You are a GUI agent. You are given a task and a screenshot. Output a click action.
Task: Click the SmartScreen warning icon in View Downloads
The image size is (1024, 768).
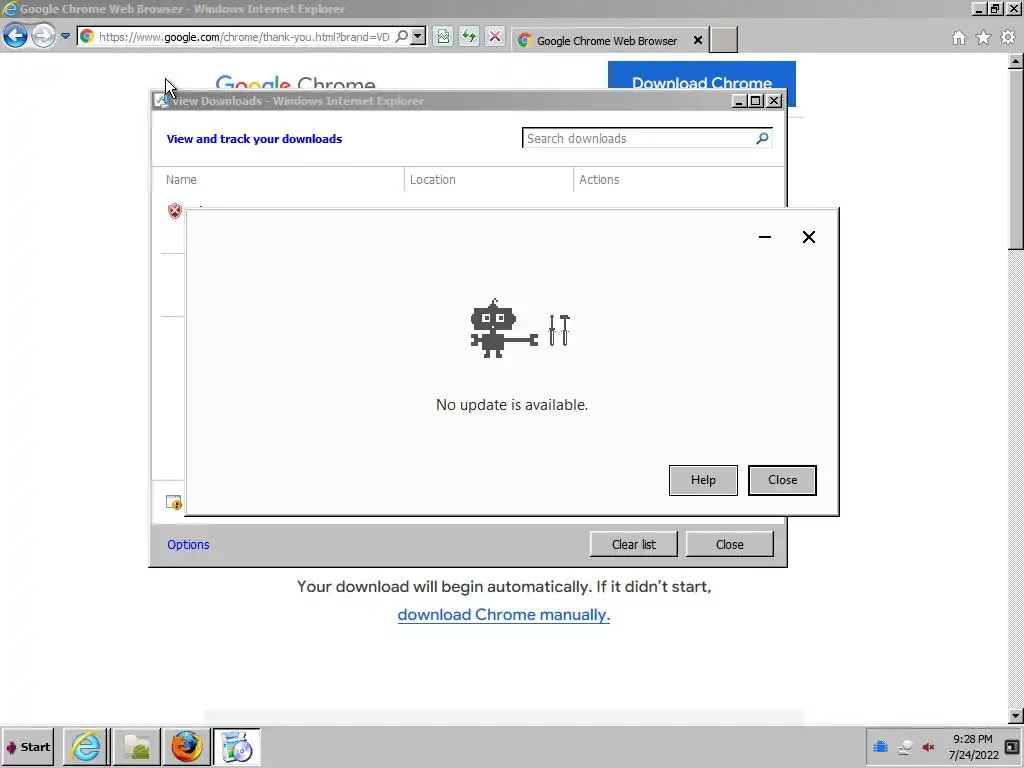click(x=173, y=502)
